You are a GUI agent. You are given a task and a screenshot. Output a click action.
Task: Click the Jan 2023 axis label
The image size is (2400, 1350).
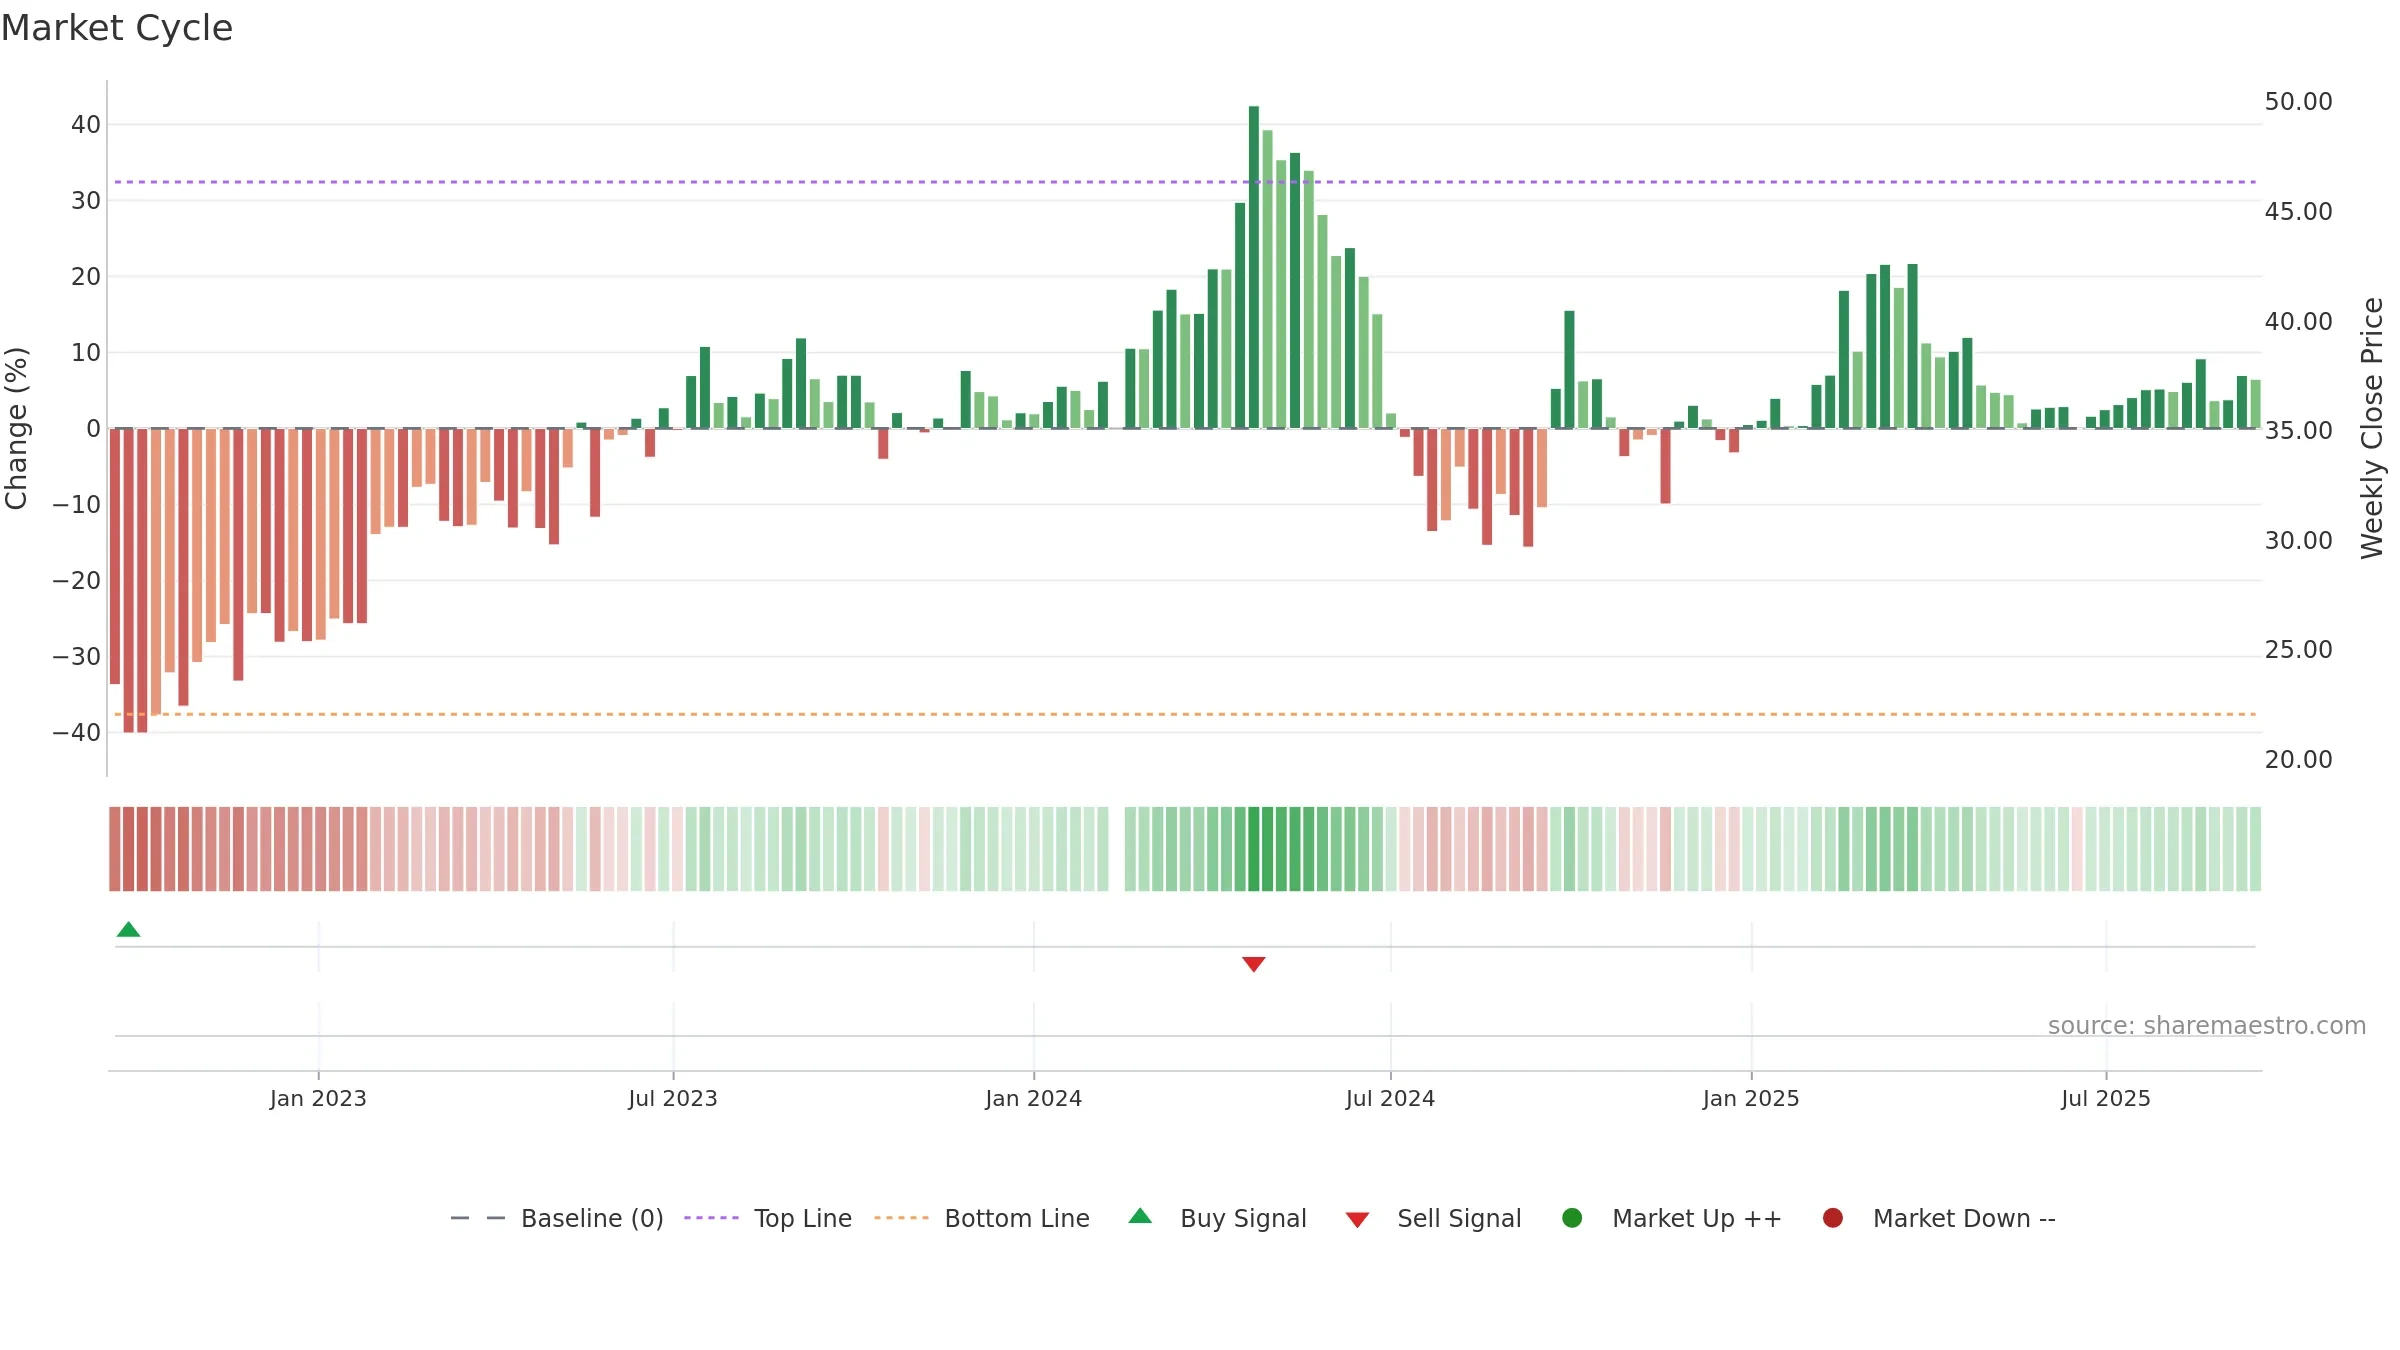pyautogui.click(x=318, y=1098)
